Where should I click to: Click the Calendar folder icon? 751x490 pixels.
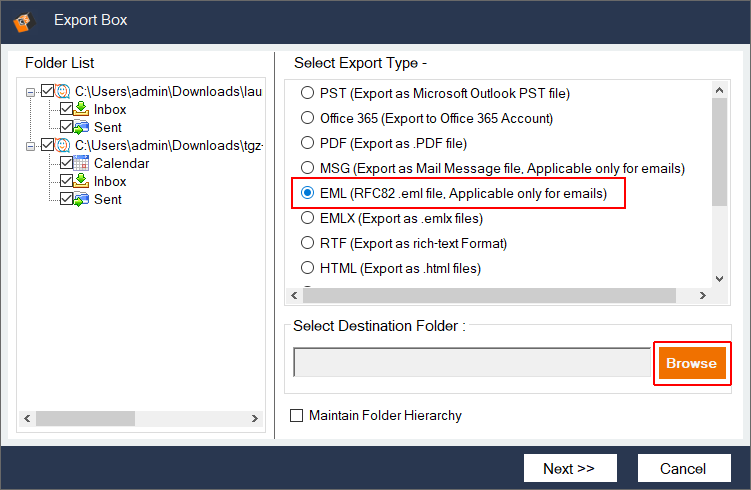tap(83, 163)
